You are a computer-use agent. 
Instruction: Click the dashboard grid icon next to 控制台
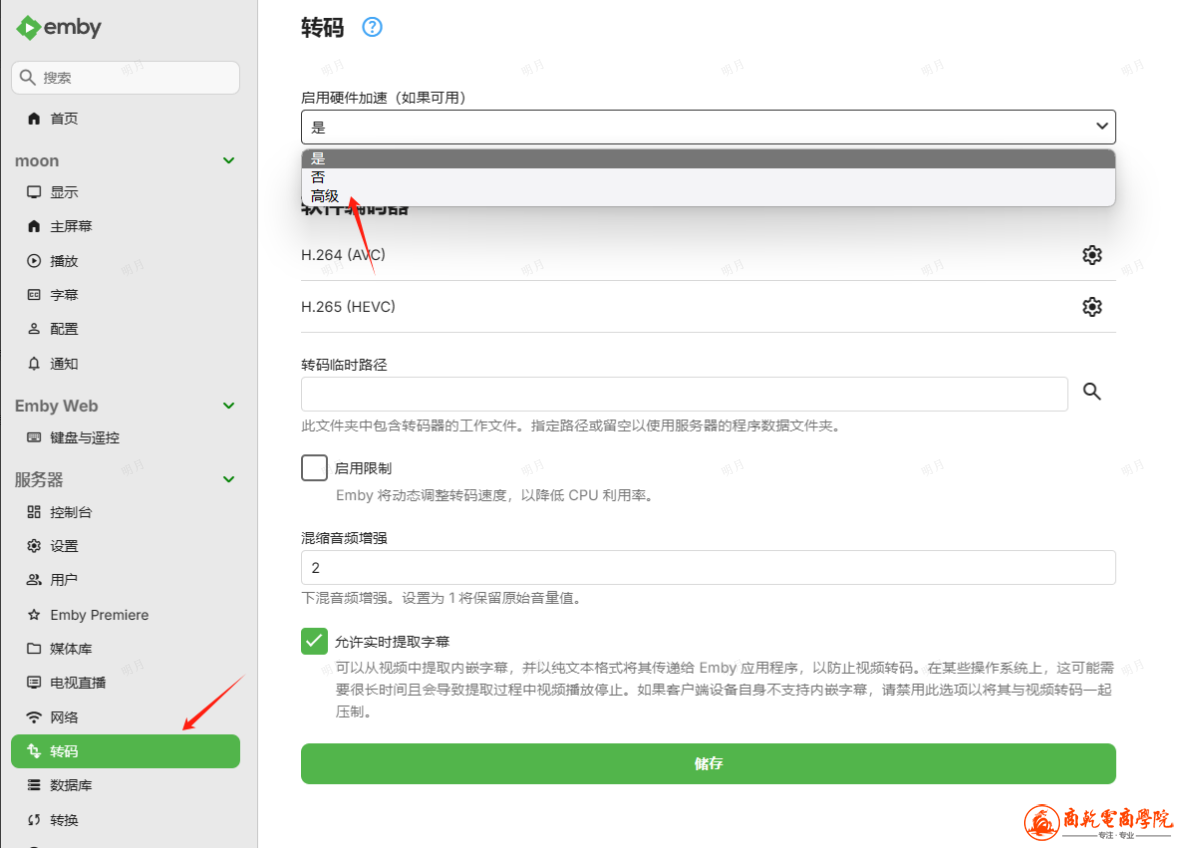tap(34, 512)
